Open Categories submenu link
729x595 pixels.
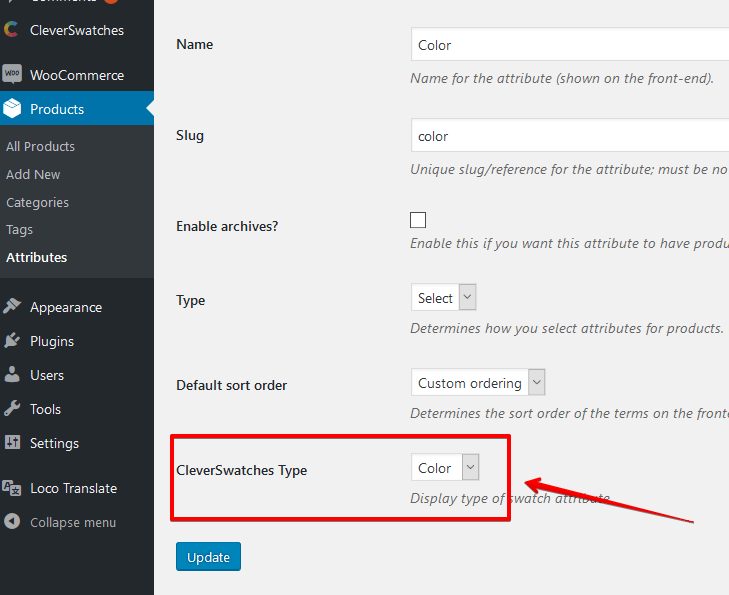[37, 202]
